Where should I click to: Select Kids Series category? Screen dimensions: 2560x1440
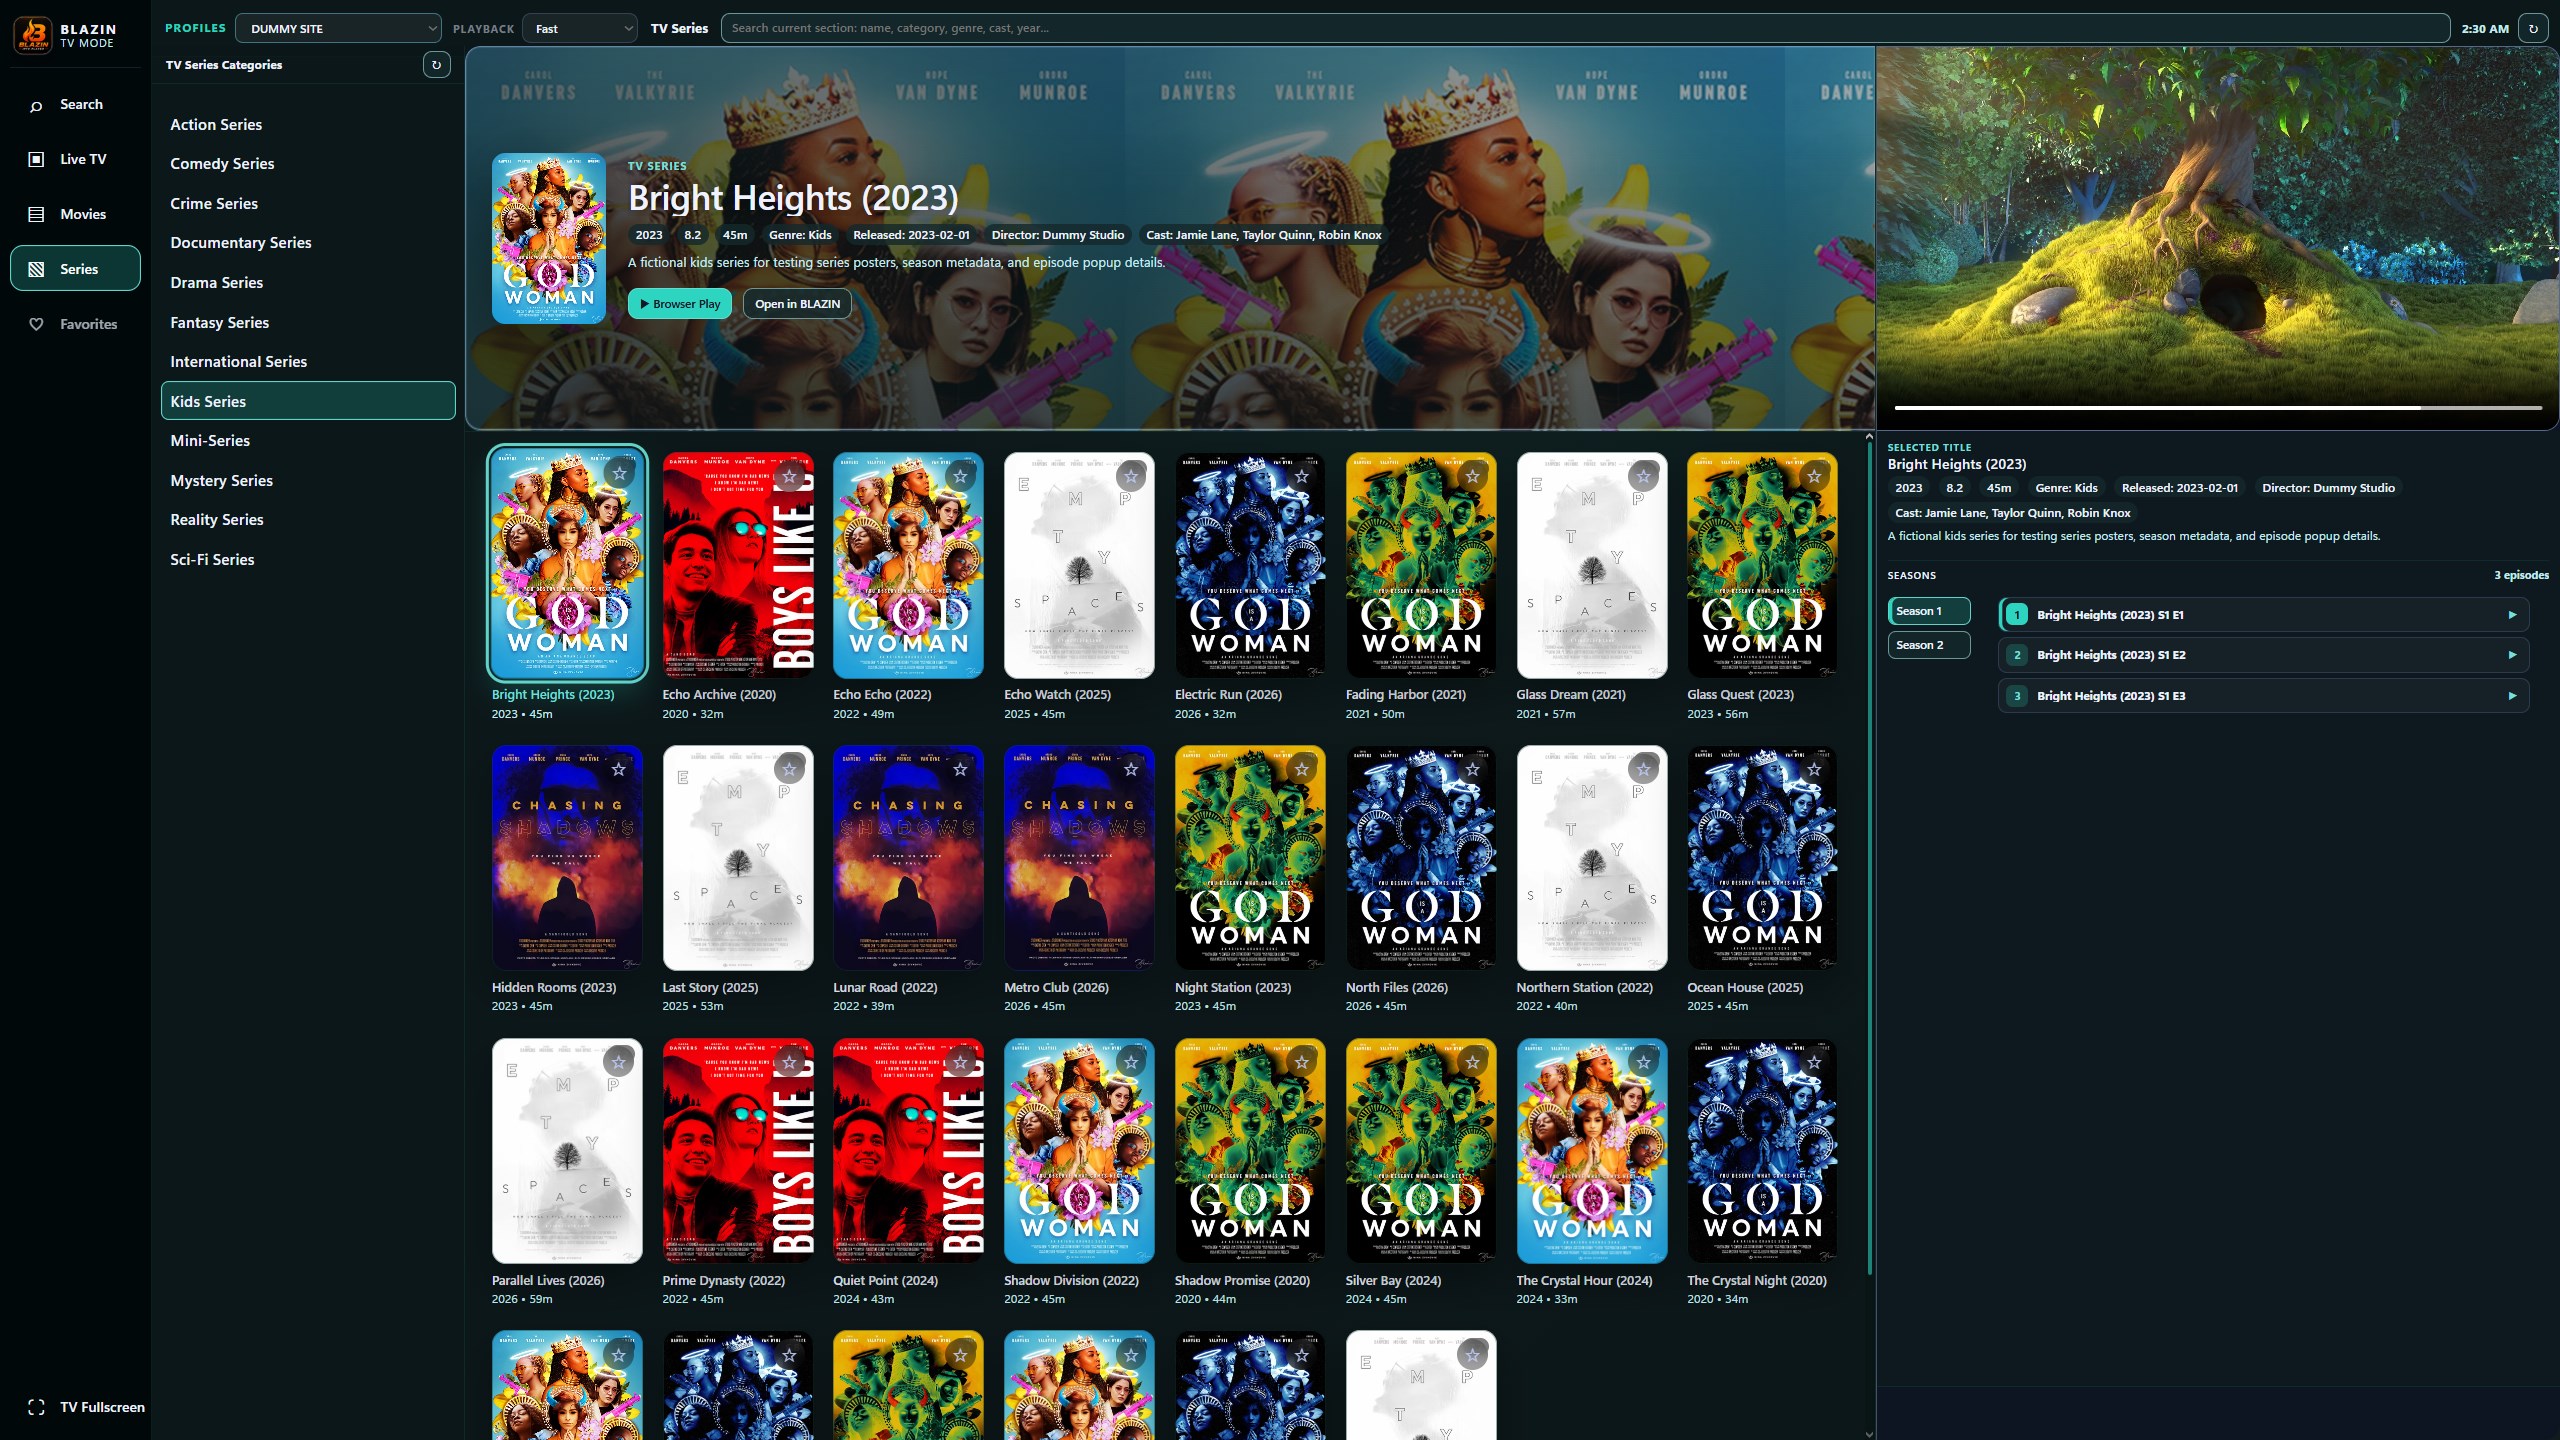click(308, 401)
